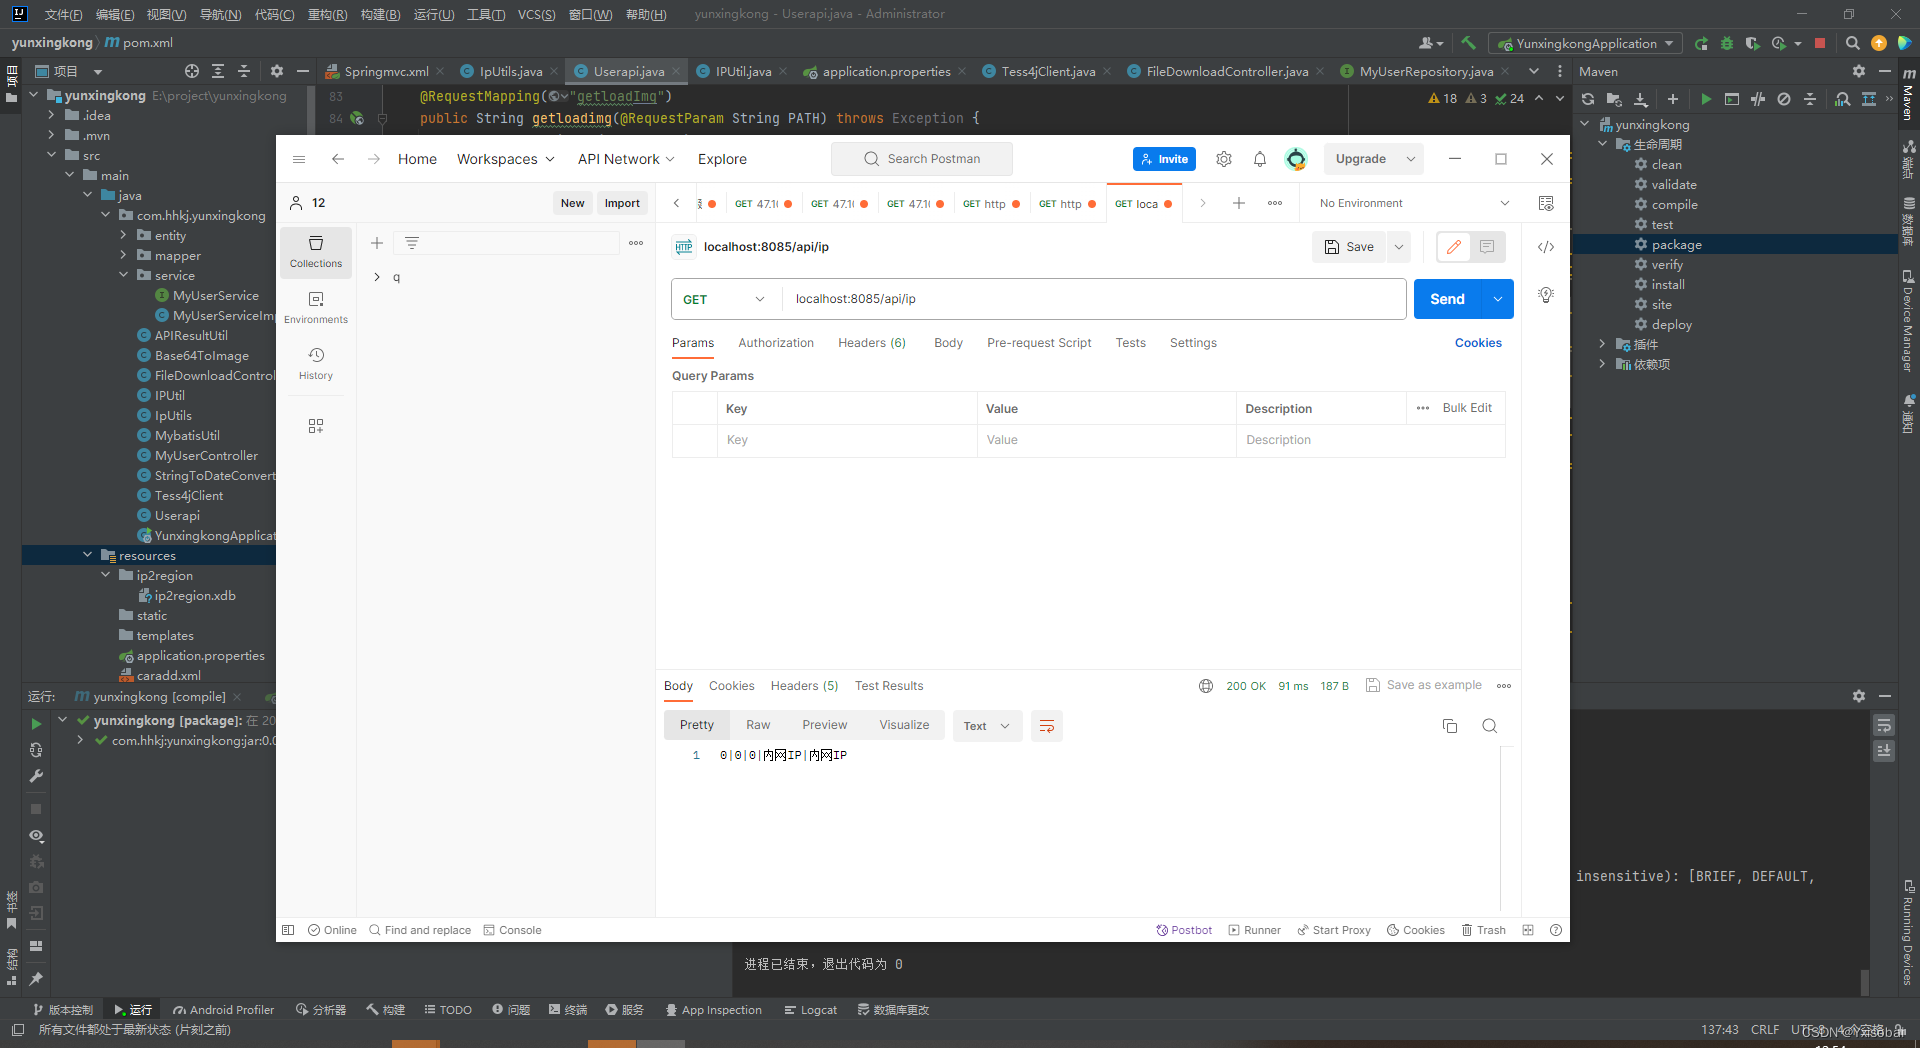Viewport: 1920px width, 1048px height.
Task: Expand the q collection
Action: click(377, 277)
